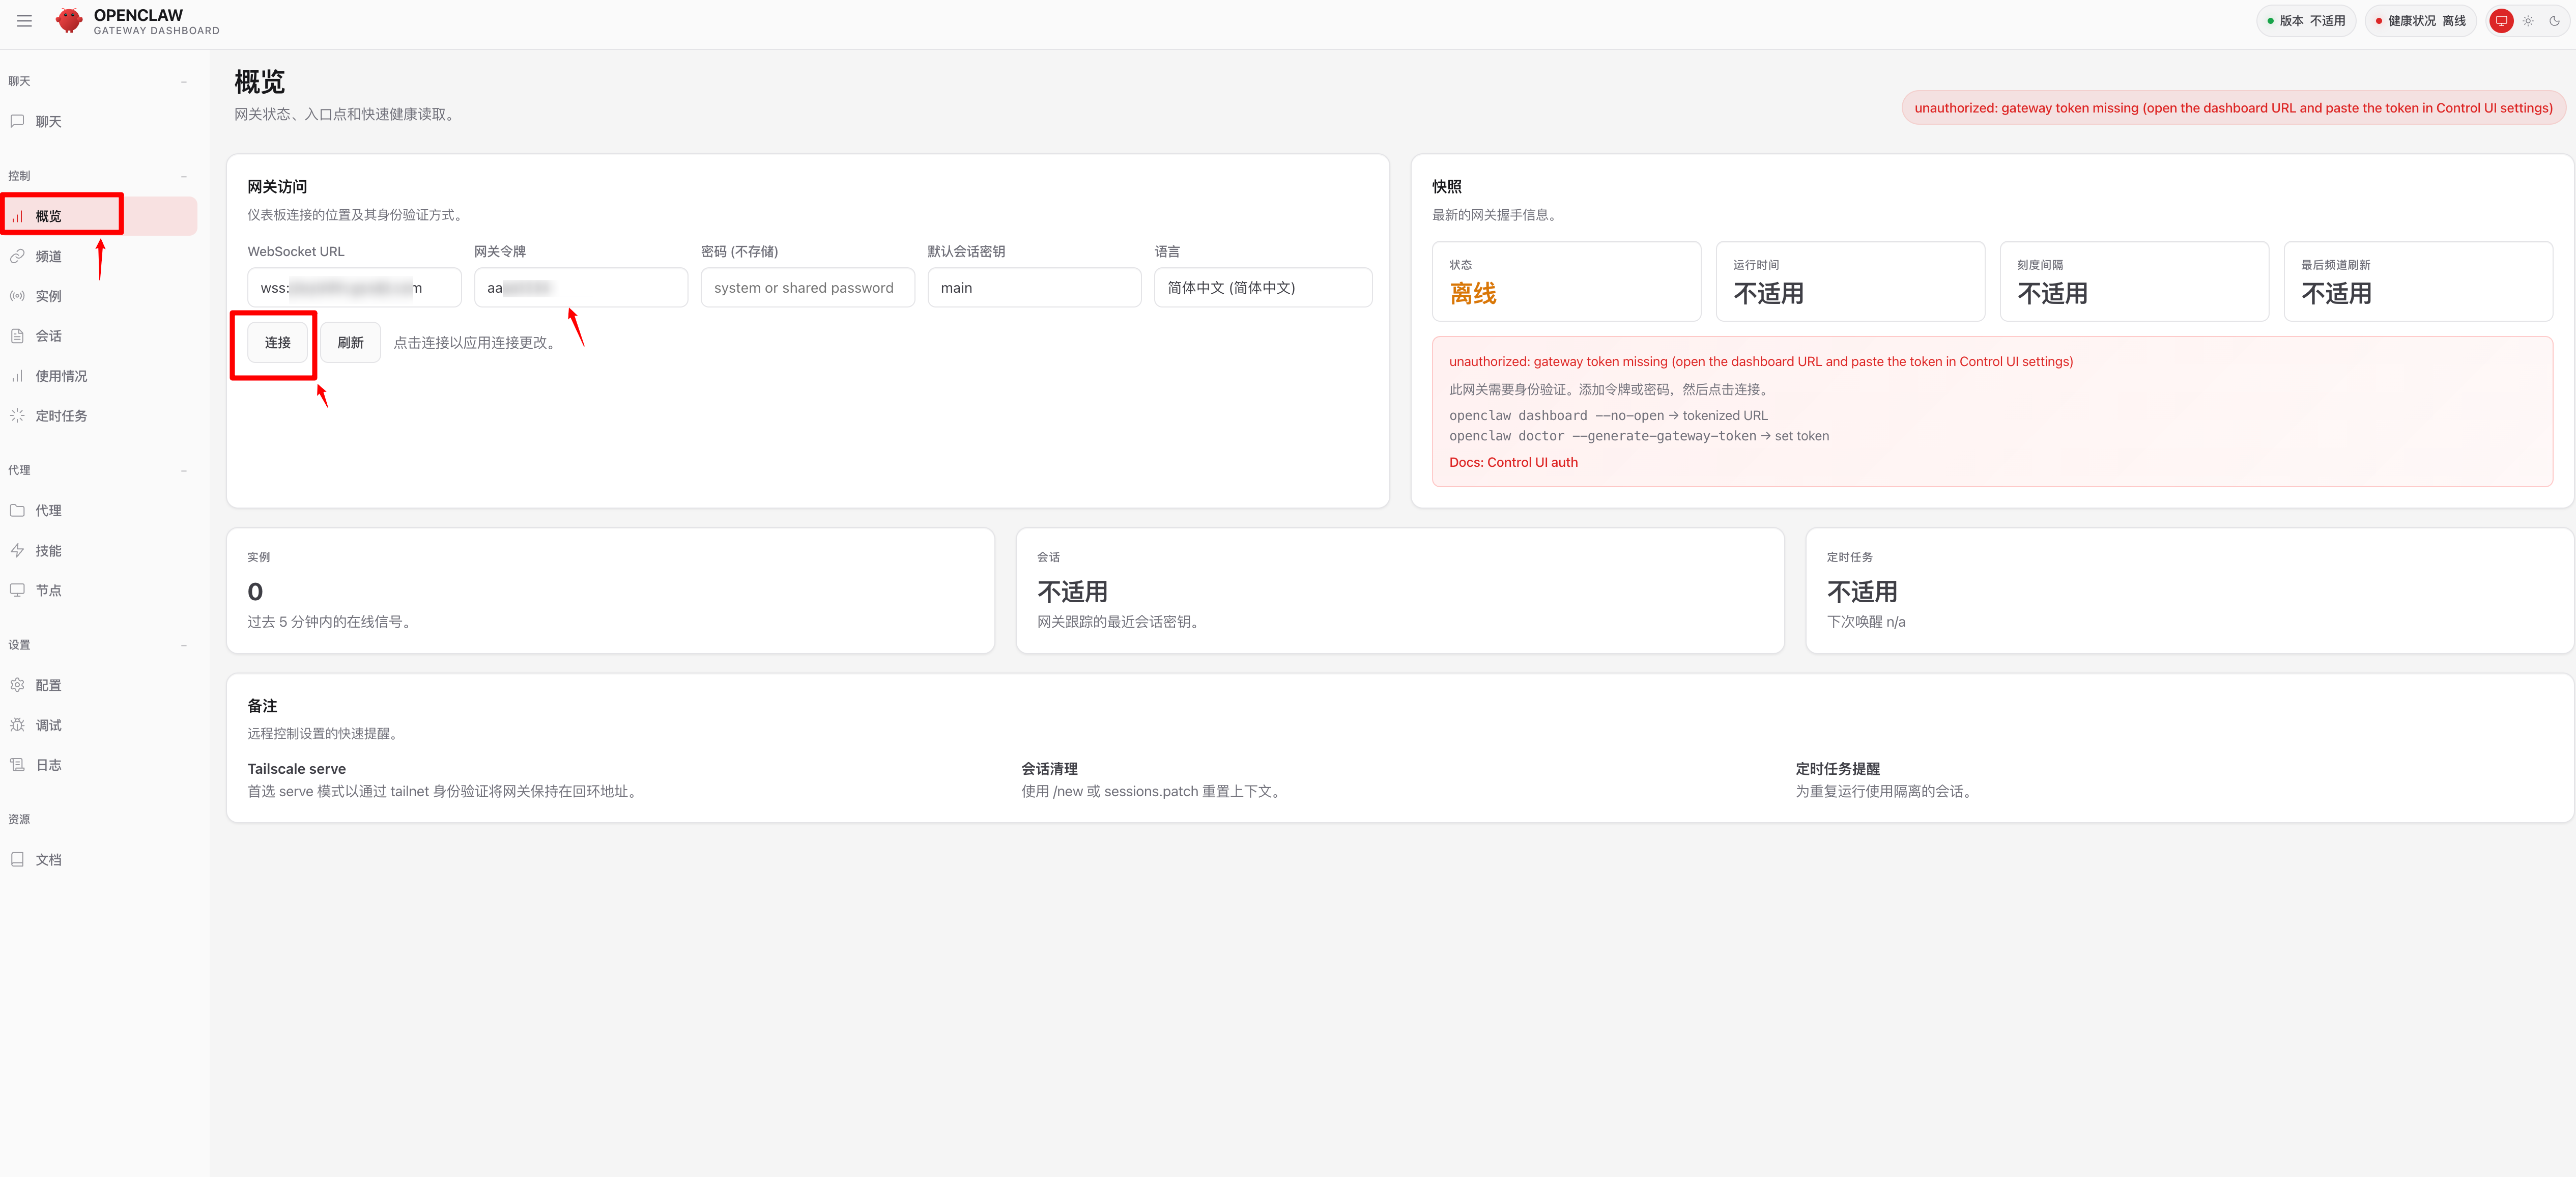Open 定时任务 cron jobs in sidebar

tap(60, 416)
